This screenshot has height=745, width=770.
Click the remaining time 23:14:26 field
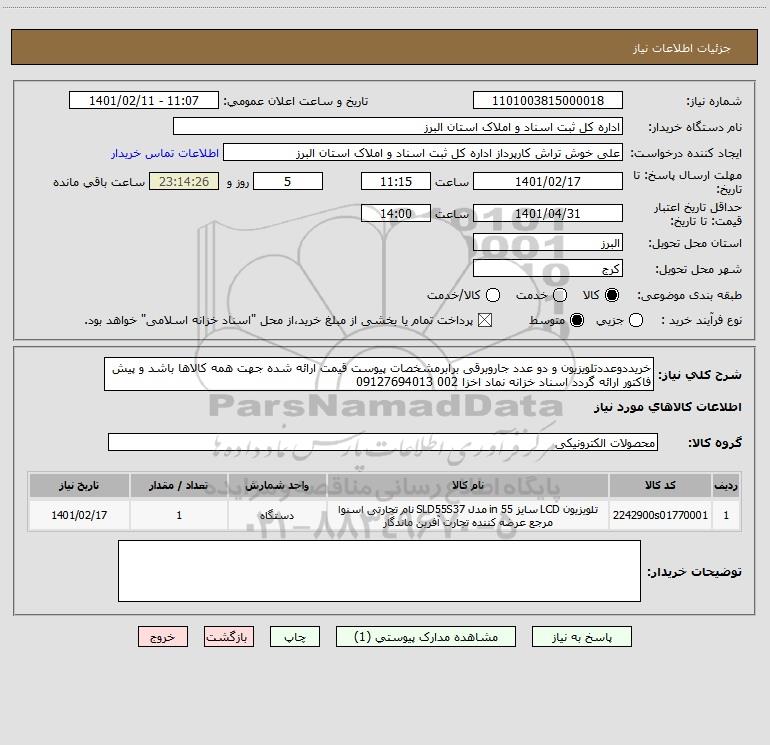click(x=184, y=181)
